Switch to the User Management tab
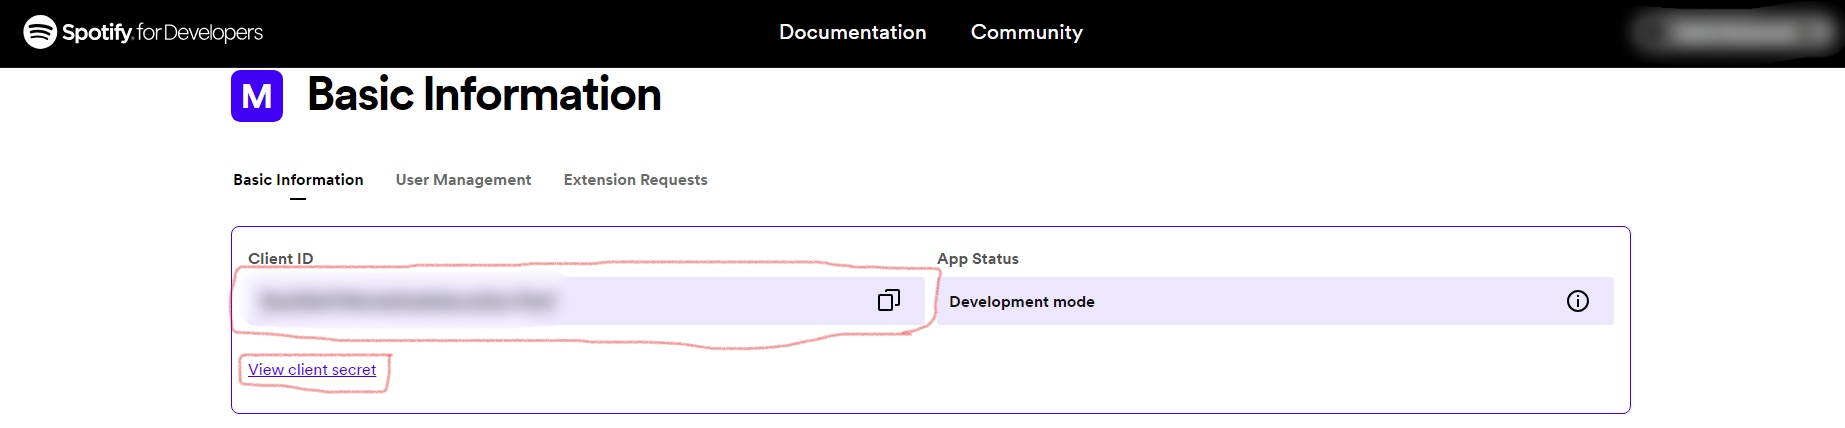Viewport: 1845px width, 428px height. tap(463, 180)
